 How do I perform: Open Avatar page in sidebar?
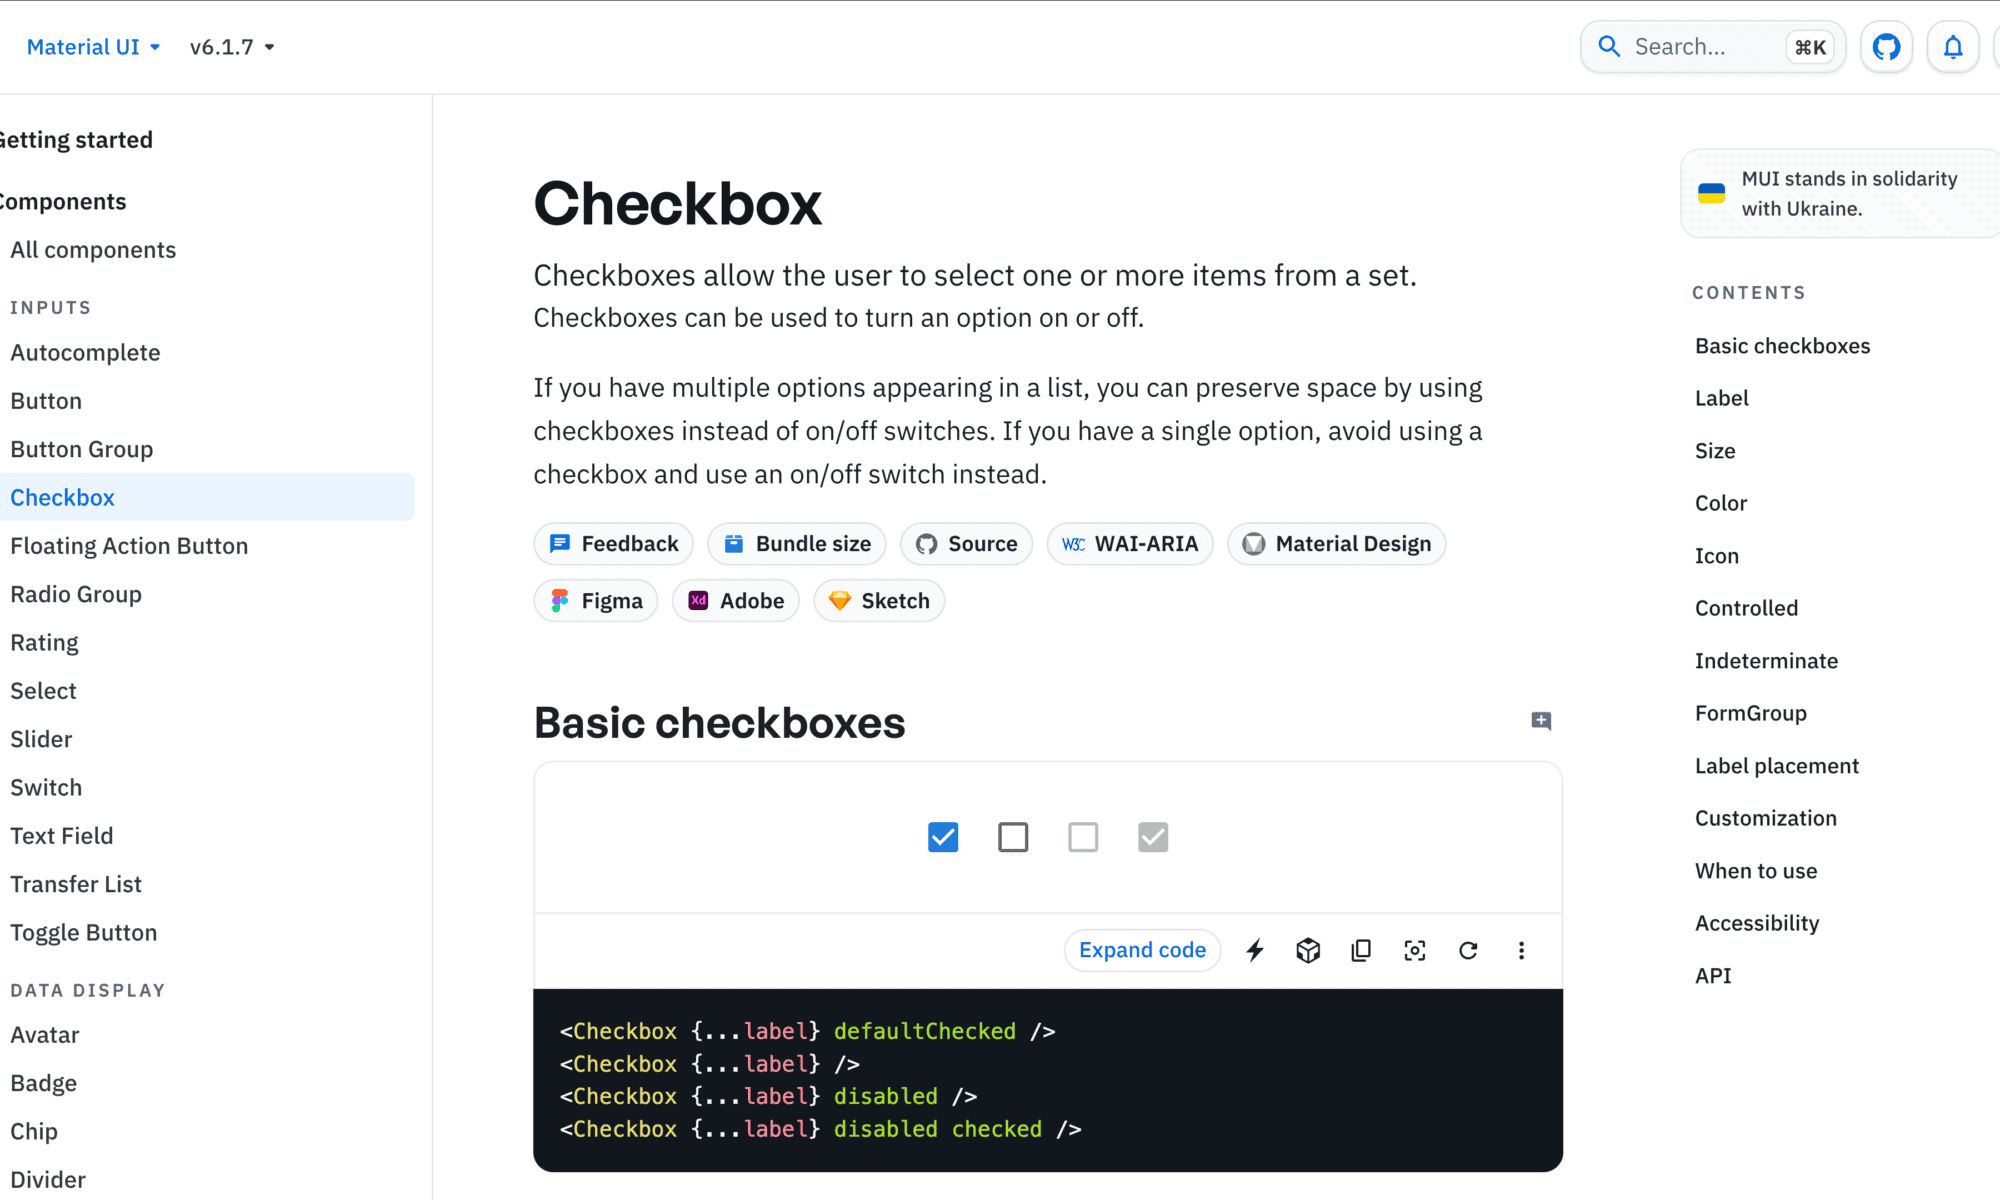tap(45, 1035)
